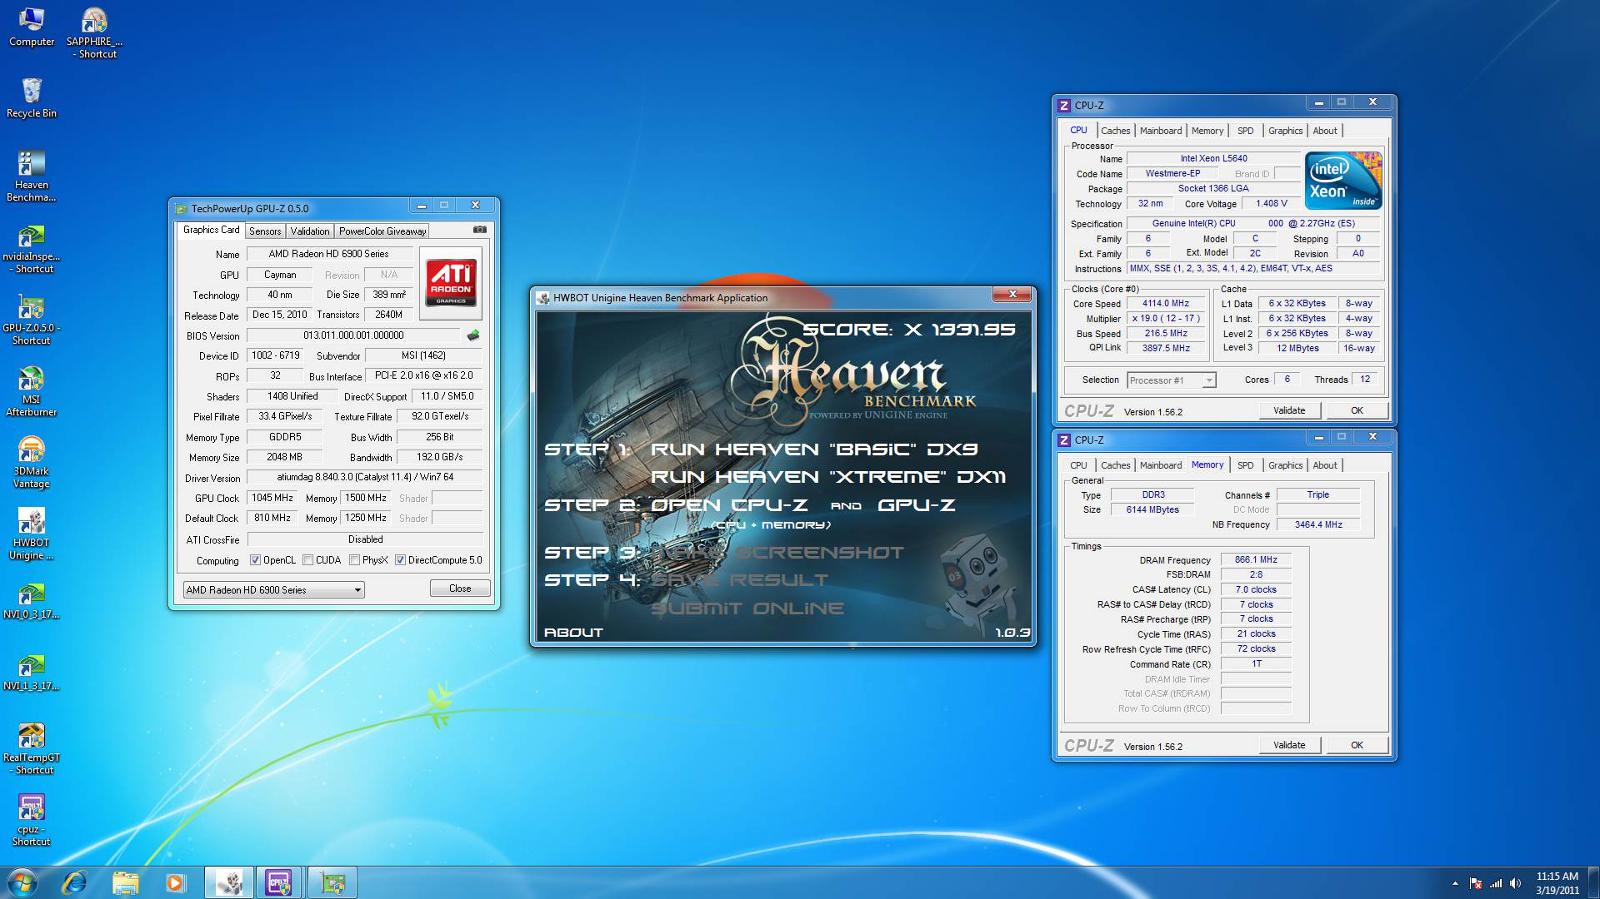The height and width of the screenshot is (899, 1600).
Task: Open RealTempGT shortcut icon
Action: tap(31, 749)
